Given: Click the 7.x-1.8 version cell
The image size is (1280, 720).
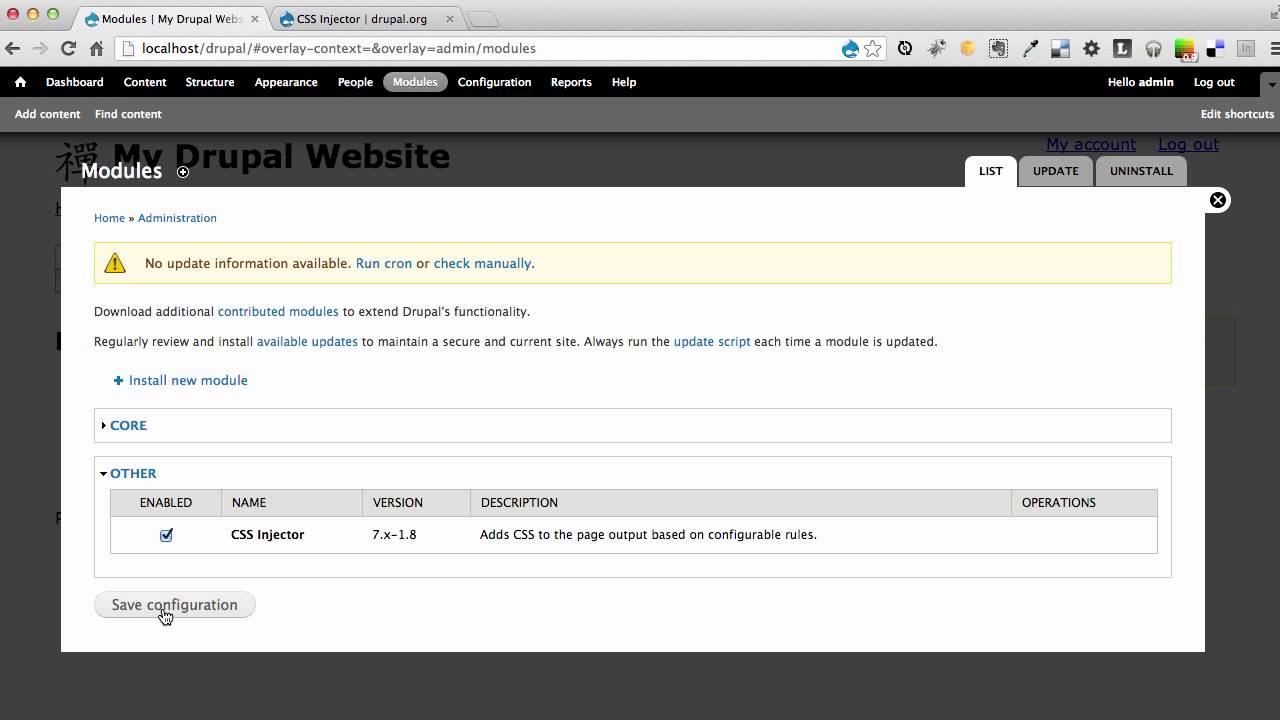Looking at the screenshot, I should click(x=394, y=535).
